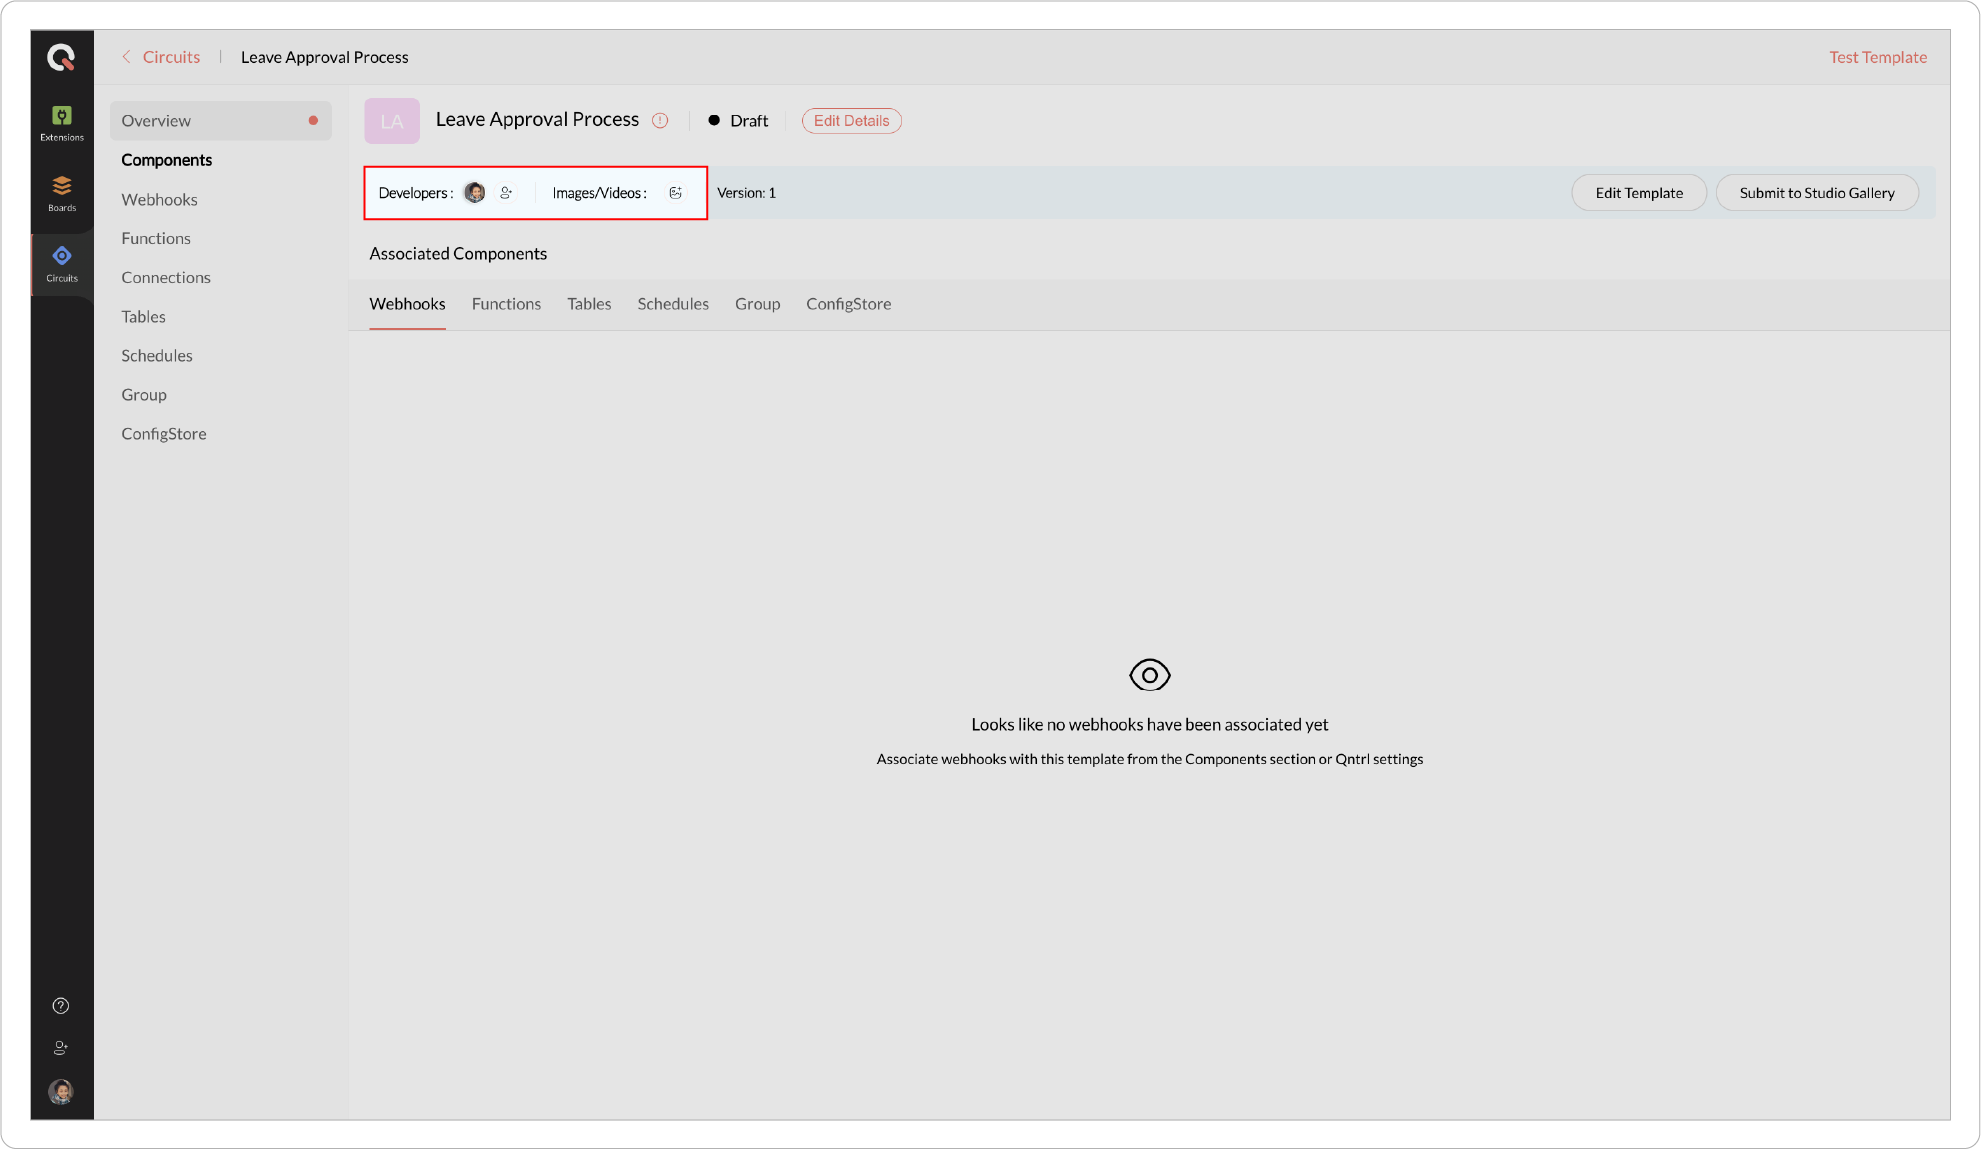Select Overview in the left navigation
This screenshot has width=1981, height=1149.
[x=221, y=121]
